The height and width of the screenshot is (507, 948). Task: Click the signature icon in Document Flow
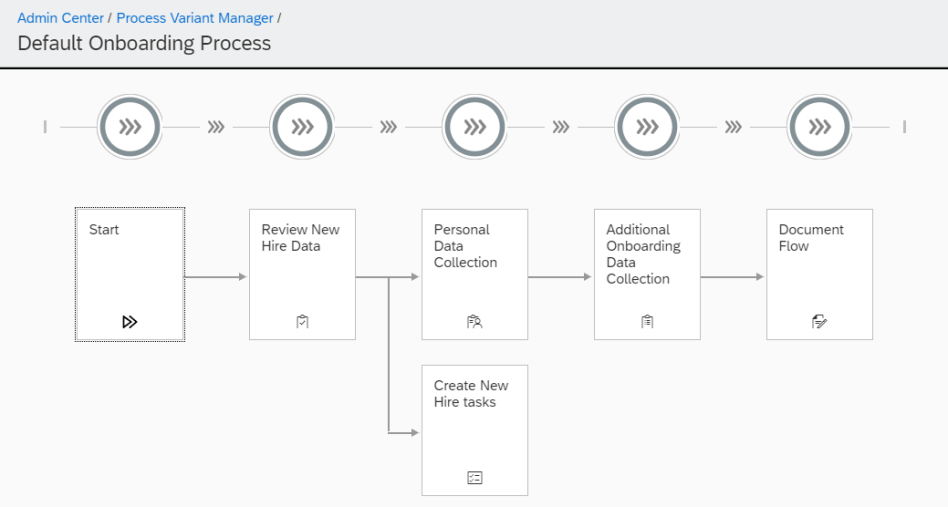click(820, 321)
